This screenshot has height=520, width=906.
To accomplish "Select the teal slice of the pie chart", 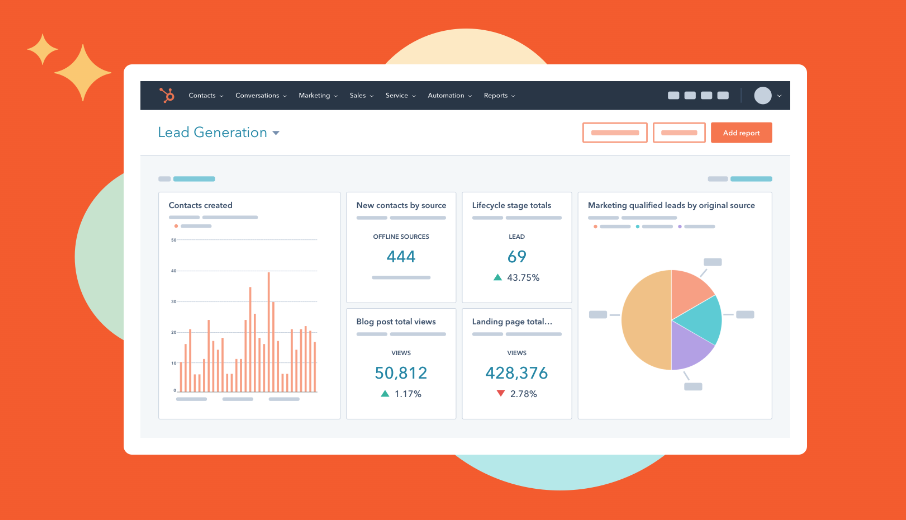I will pyautogui.click(x=699, y=314).
